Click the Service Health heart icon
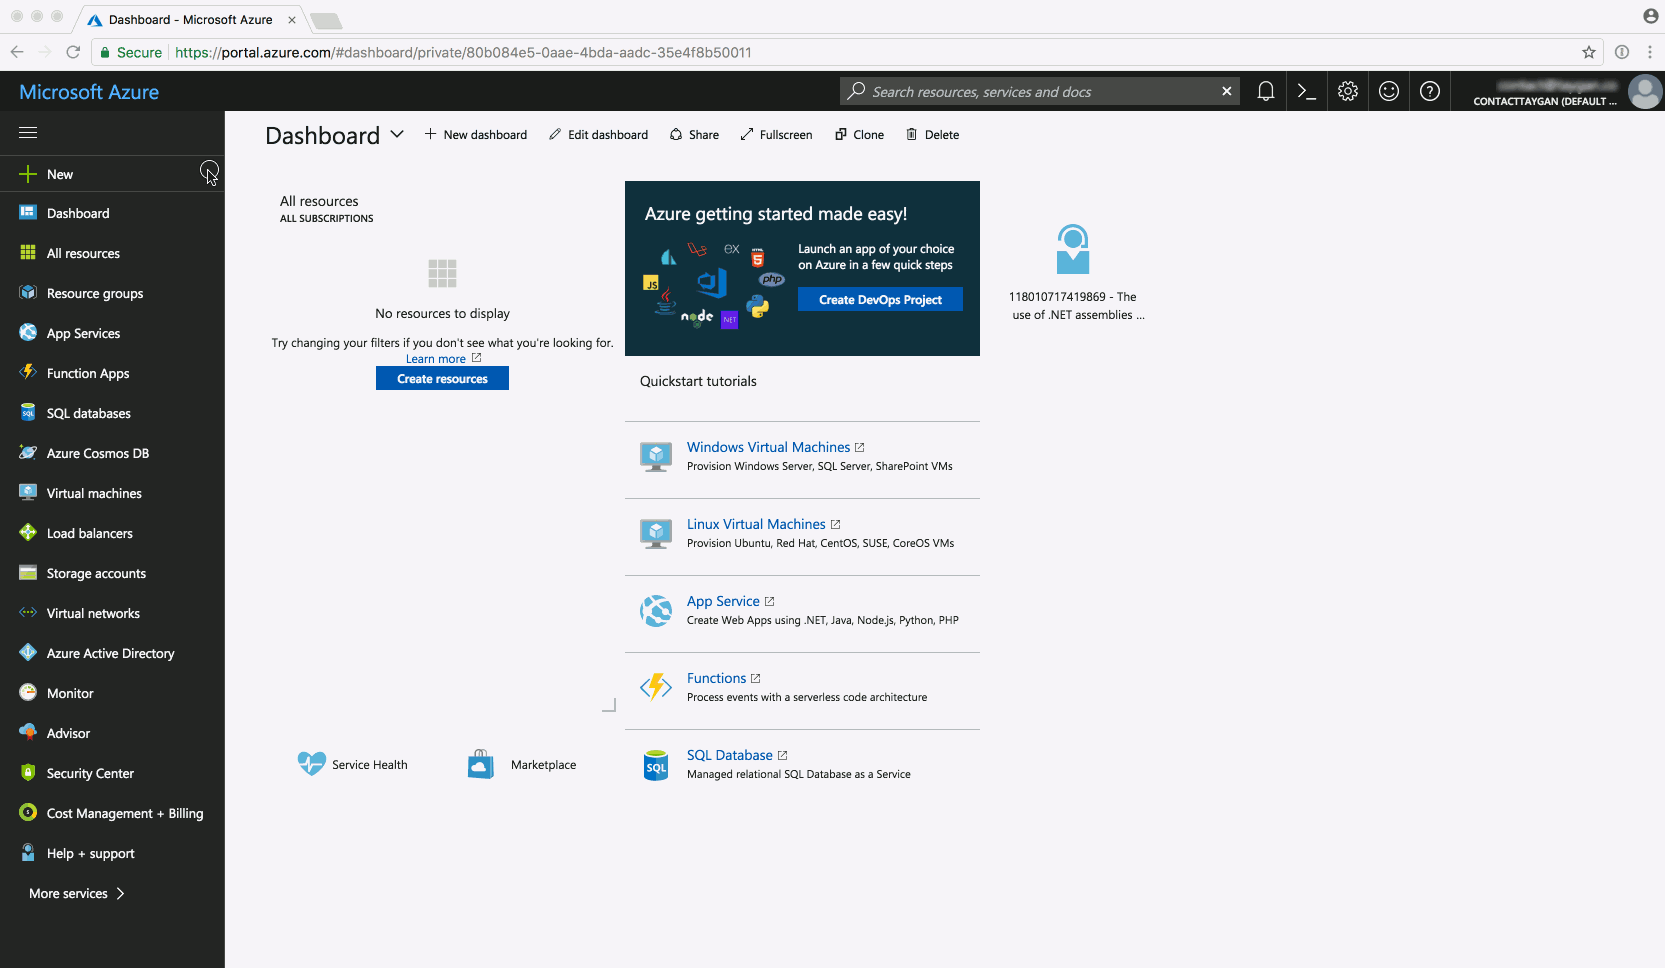1665x968 pixels. pyautogui.click(x=311, y=764)
